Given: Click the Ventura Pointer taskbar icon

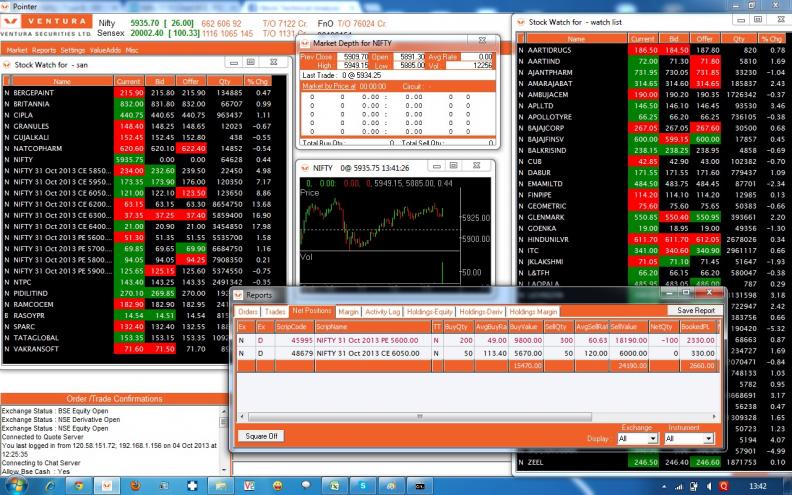Looking at the screenshot, I should tap(107, 486).
